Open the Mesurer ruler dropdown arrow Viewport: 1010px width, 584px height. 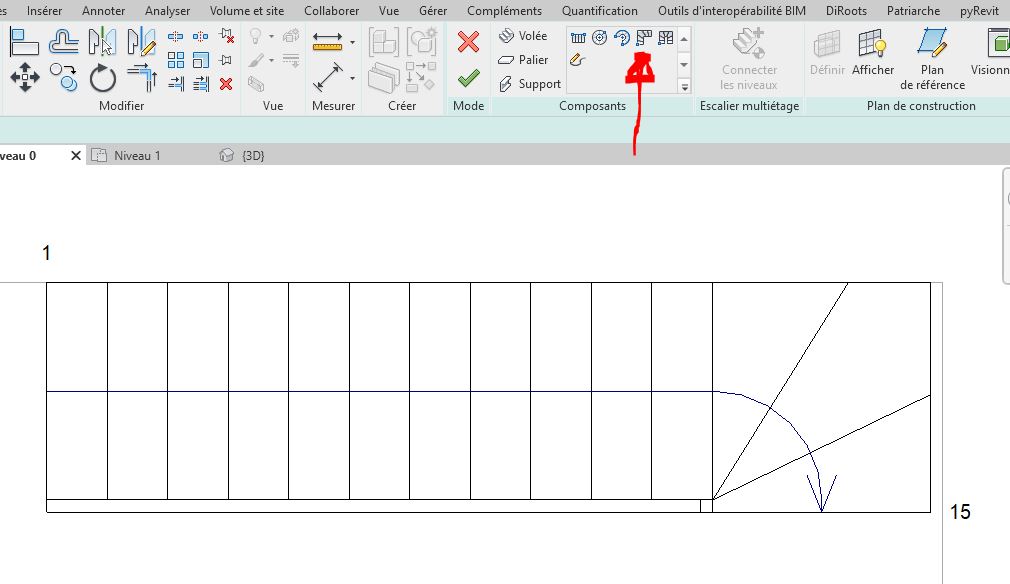(x=352, y=42)
